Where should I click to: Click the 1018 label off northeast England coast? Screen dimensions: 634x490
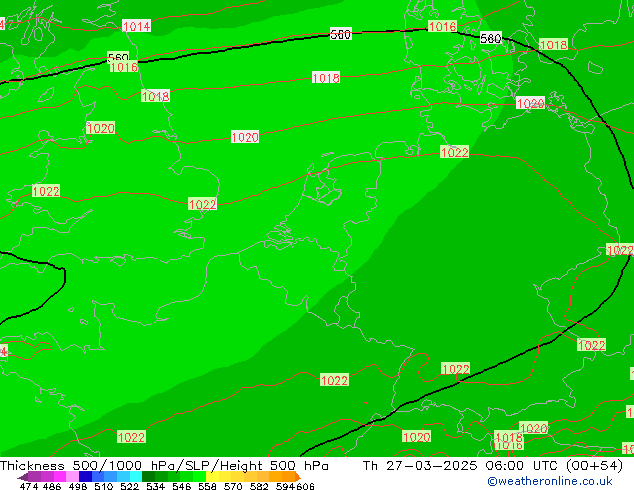(155, 96)
